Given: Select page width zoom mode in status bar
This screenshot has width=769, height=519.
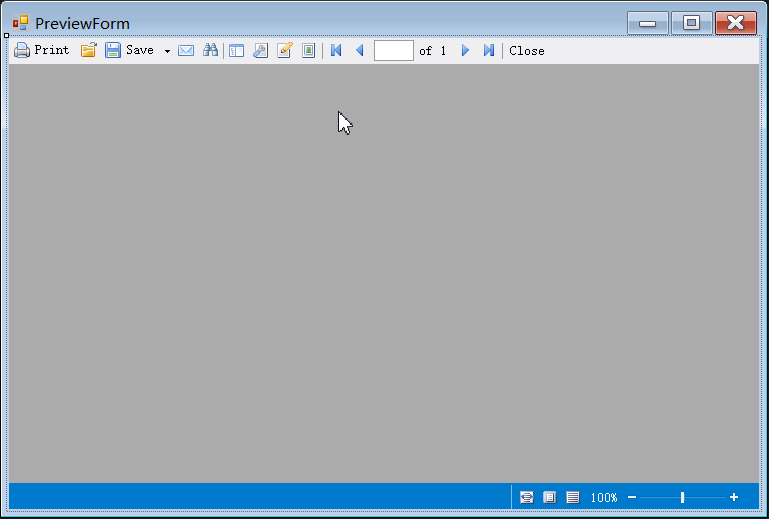Looking at the screenshot, I should coord(526,497).
